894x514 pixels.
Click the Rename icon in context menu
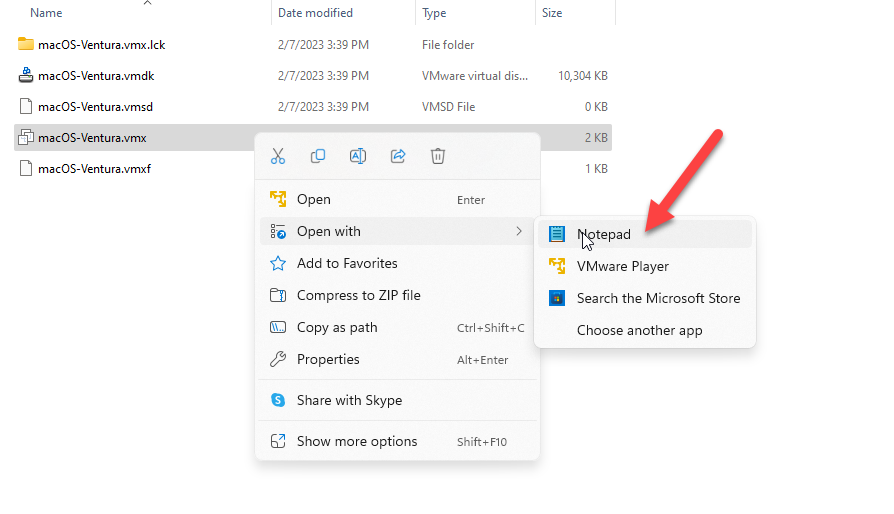point(358,156)
